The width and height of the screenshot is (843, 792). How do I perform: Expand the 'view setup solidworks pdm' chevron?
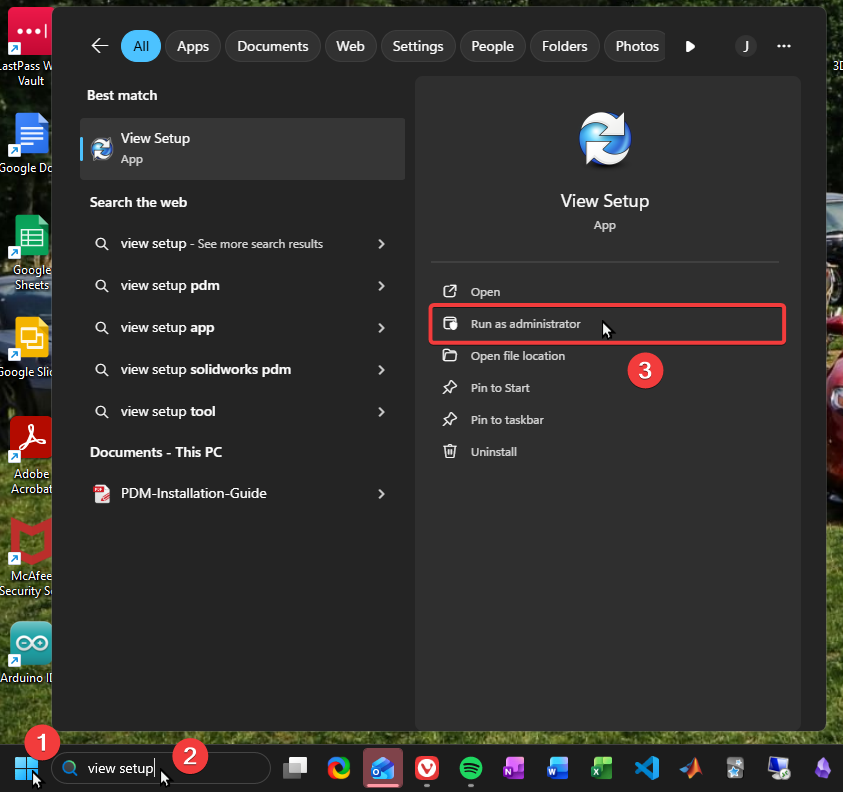coord(381,370)
